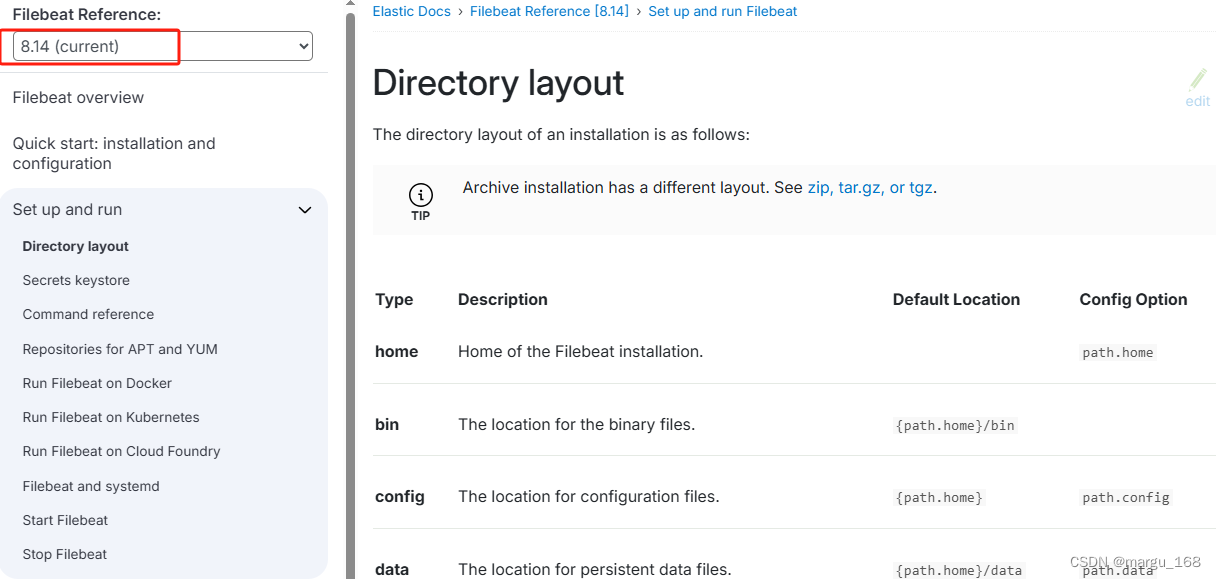Viewport: 1216px width, 579px height.
Task: Click Filebeat Reference [8.14] breadcrumb
Action: (x=549, y=11)
